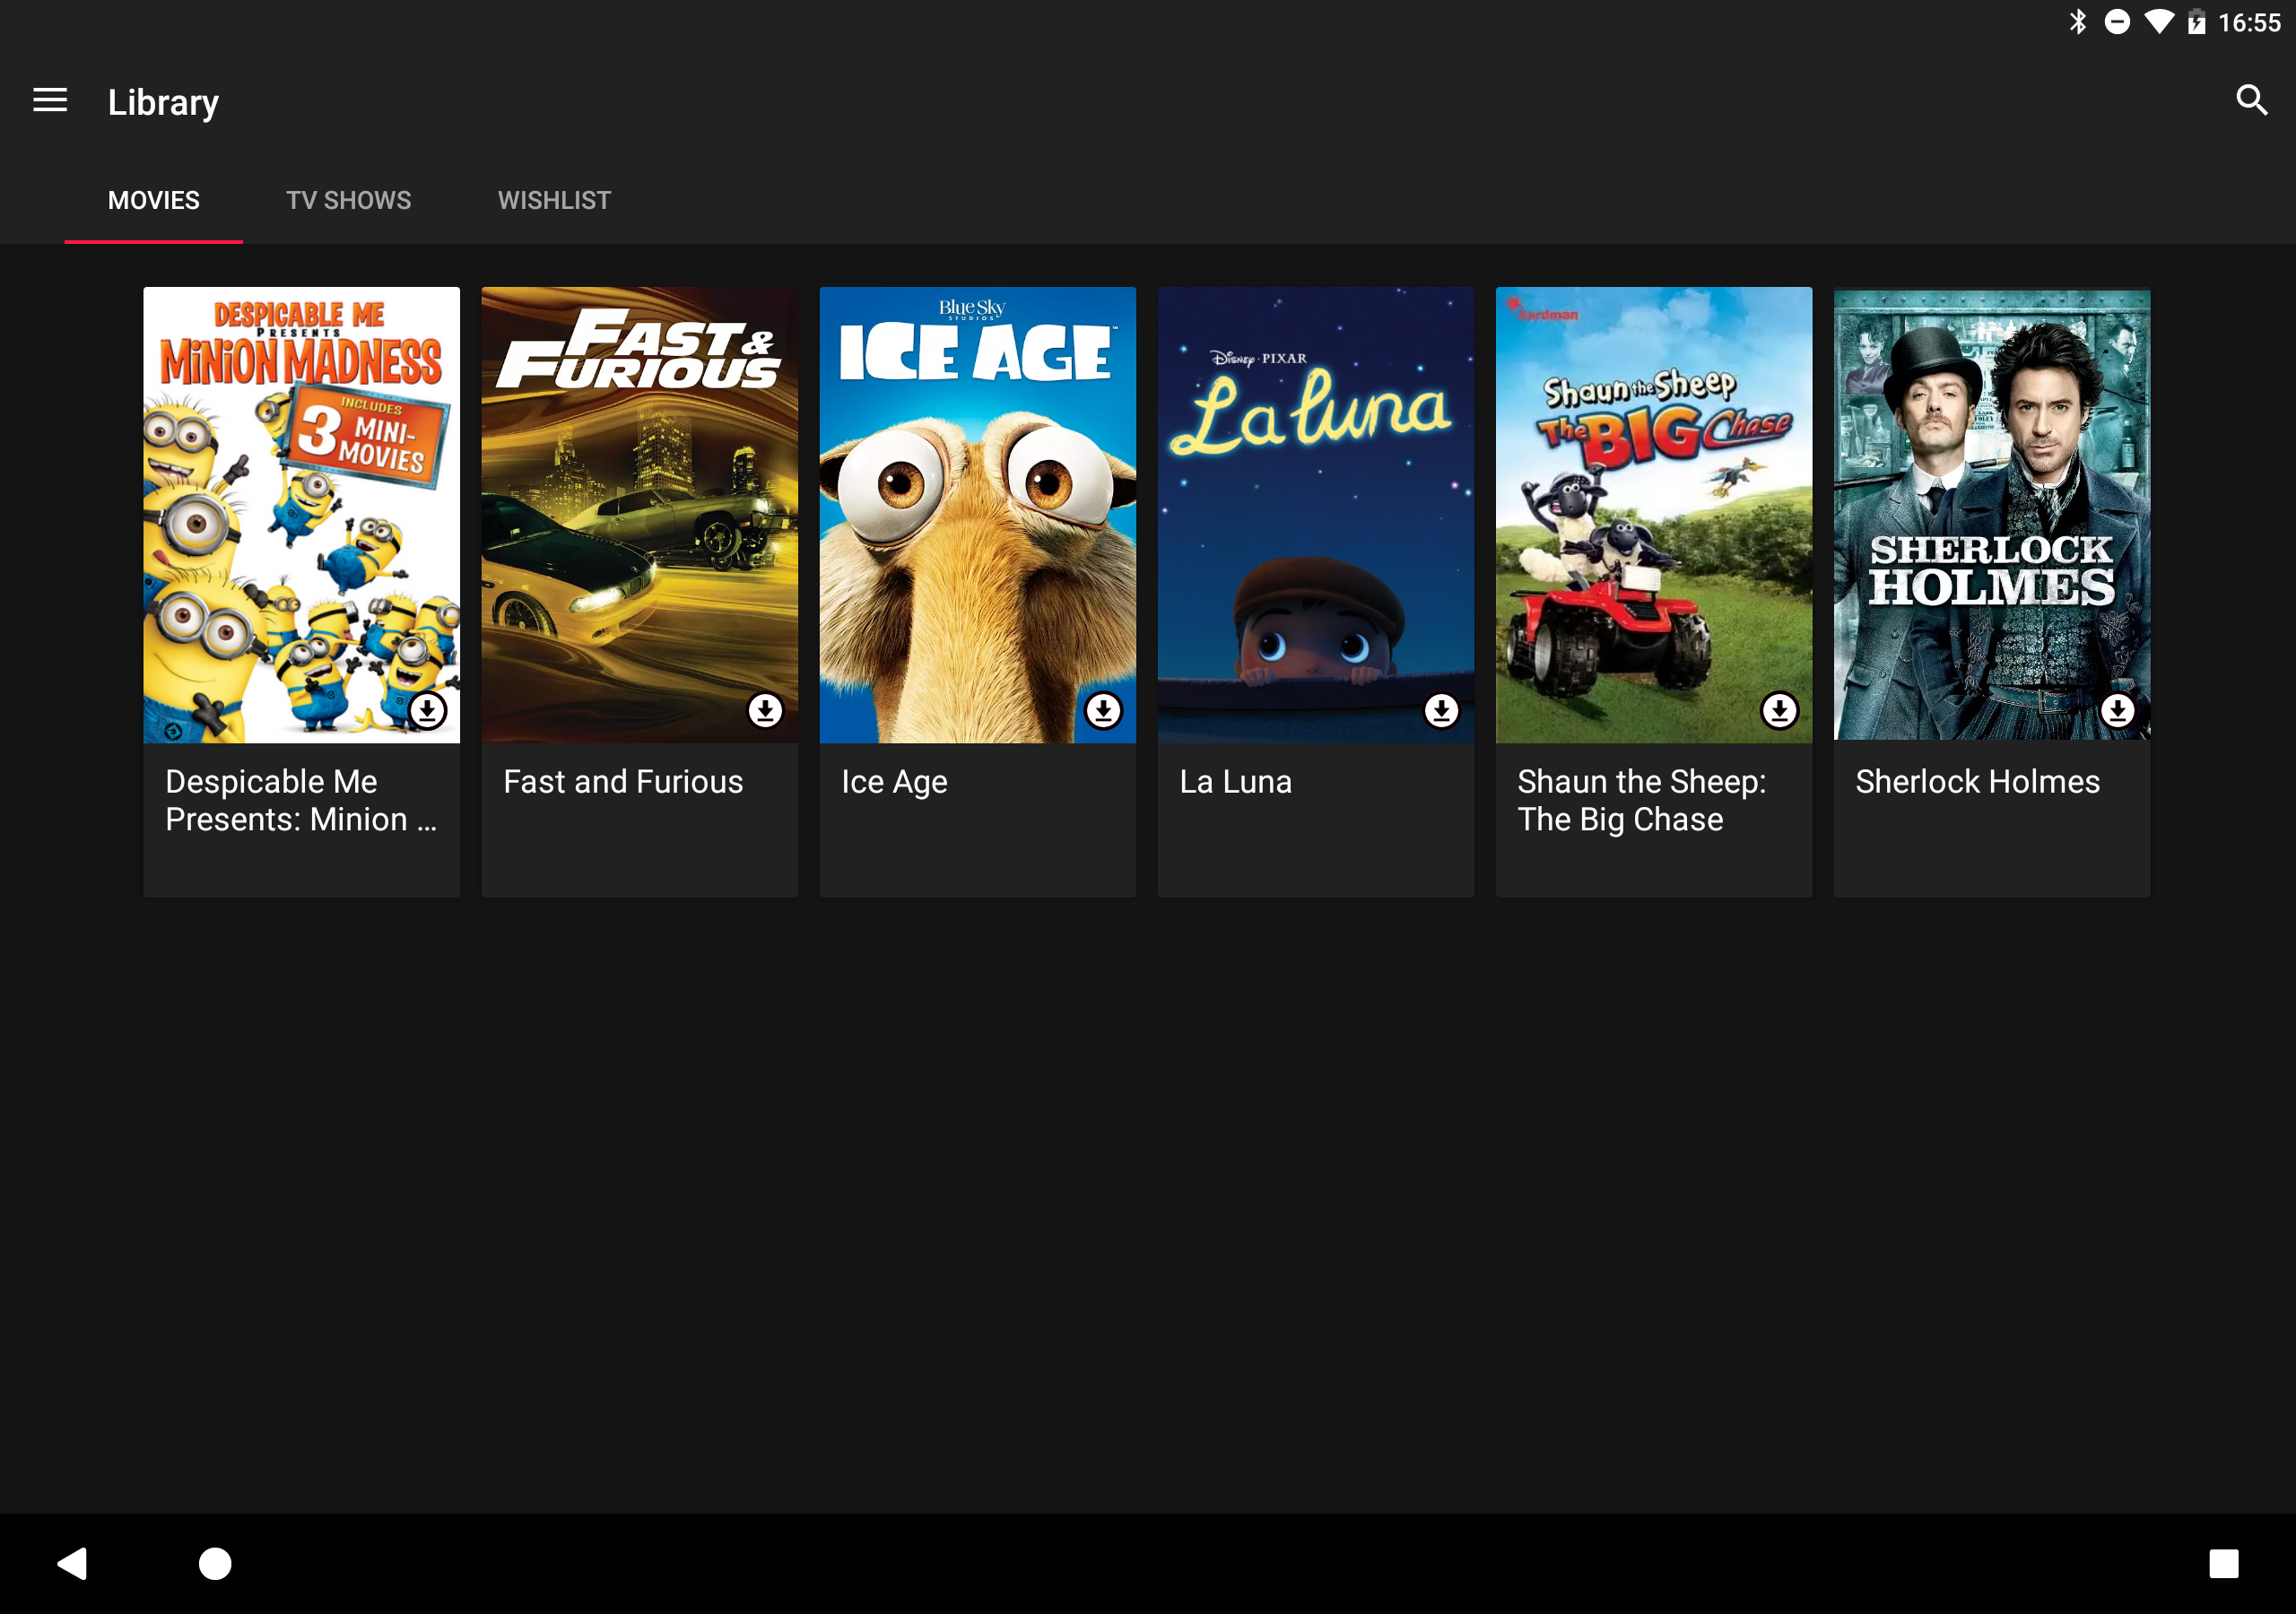Screen dimensions: 2296x1614
Task: Switch to the TV Shows tab
Action: point(348,200)
